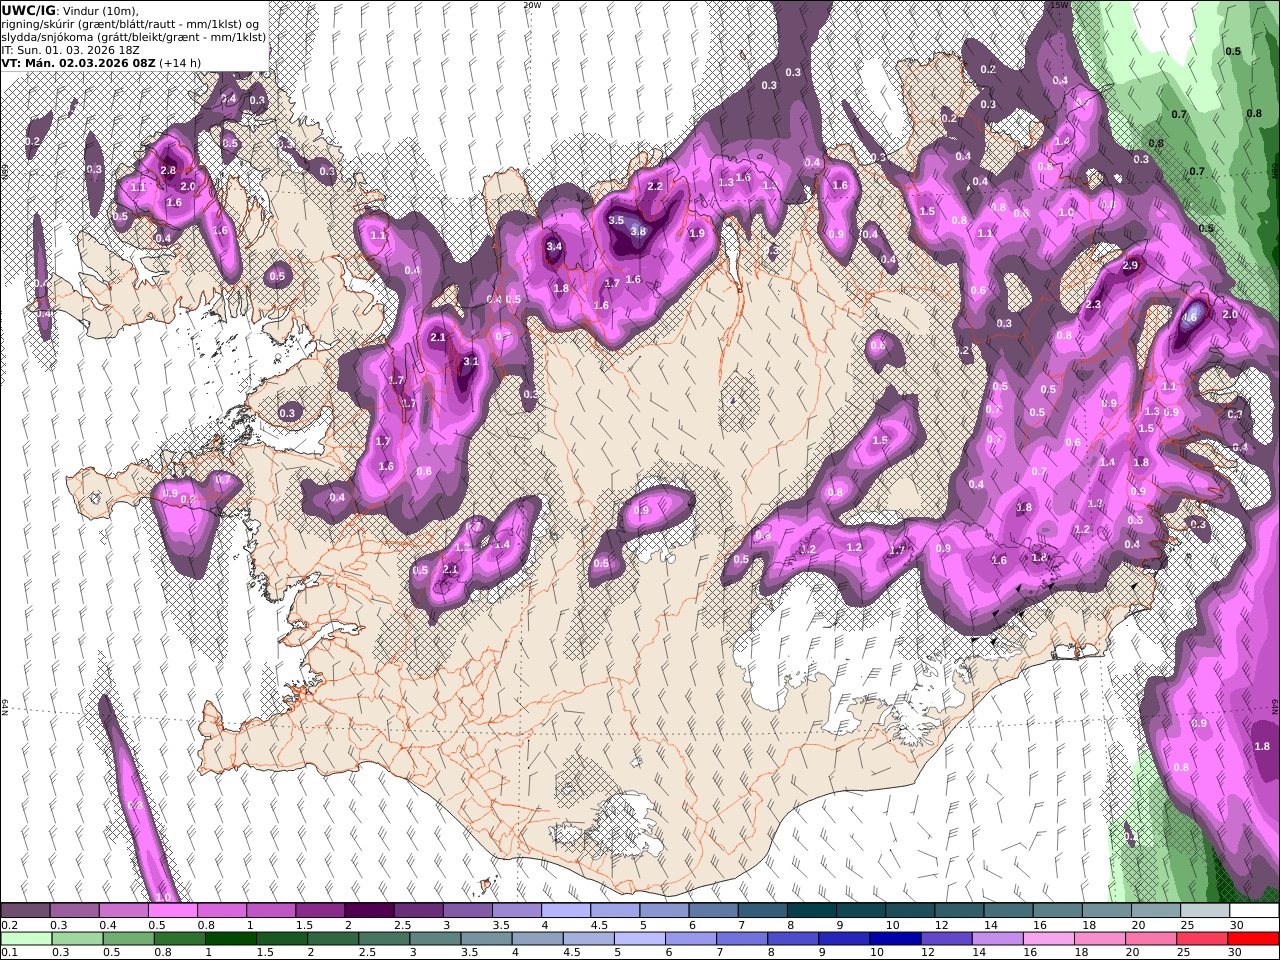Viewport: 1280px width, 960px height.
Task: Select the darkest purple 2 swatch in upper legend
Action: tap(369, 911)
